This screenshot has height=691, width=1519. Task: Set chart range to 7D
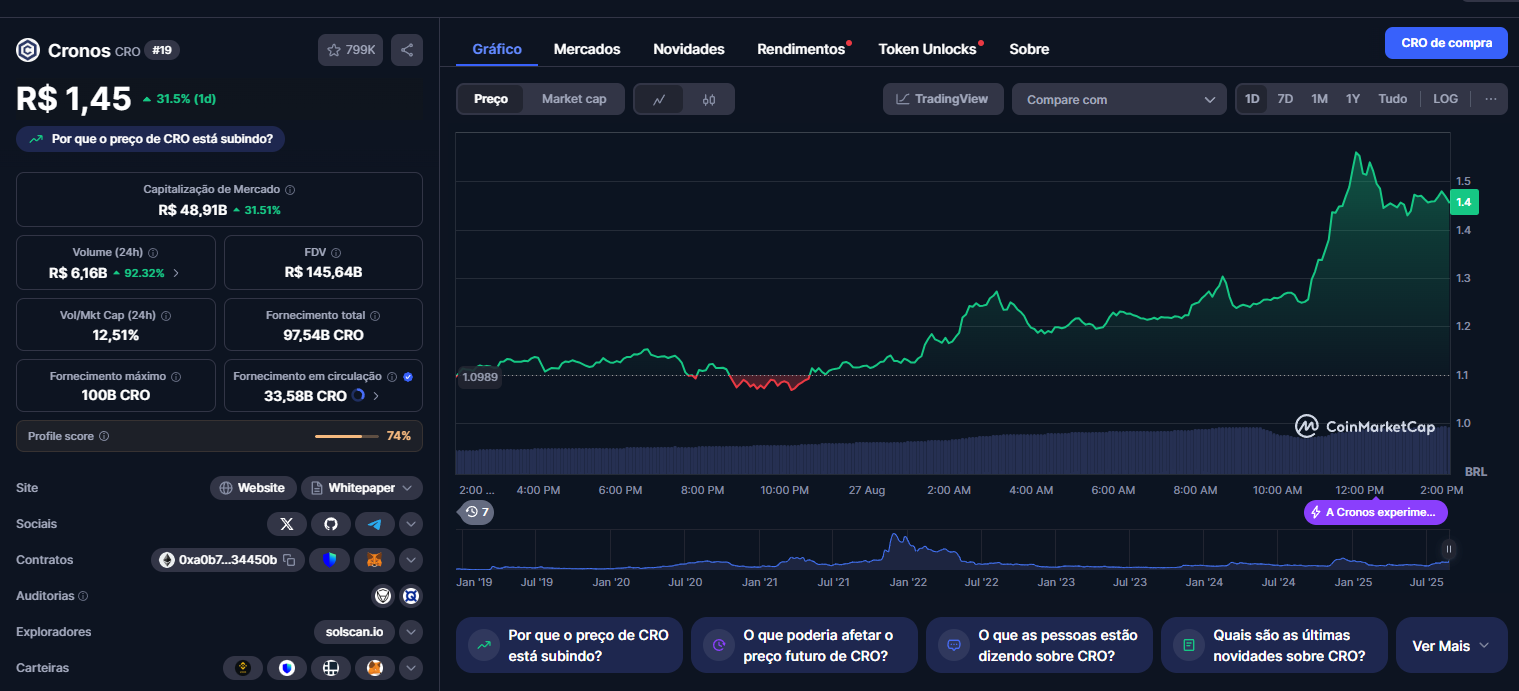1286,99
